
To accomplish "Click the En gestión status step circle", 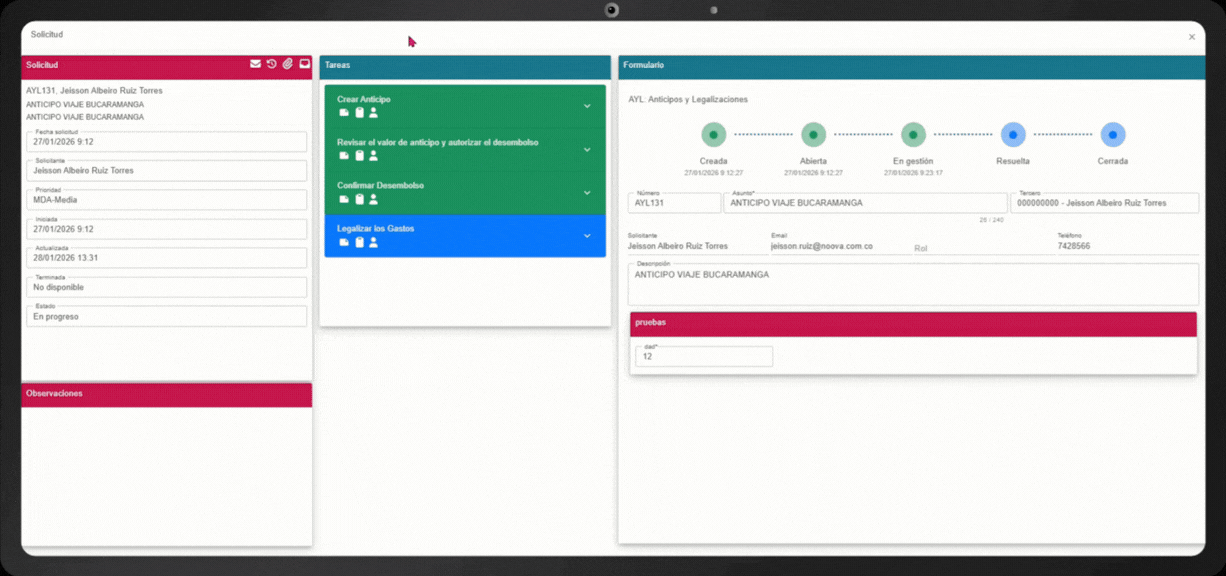I will point(913,134).
